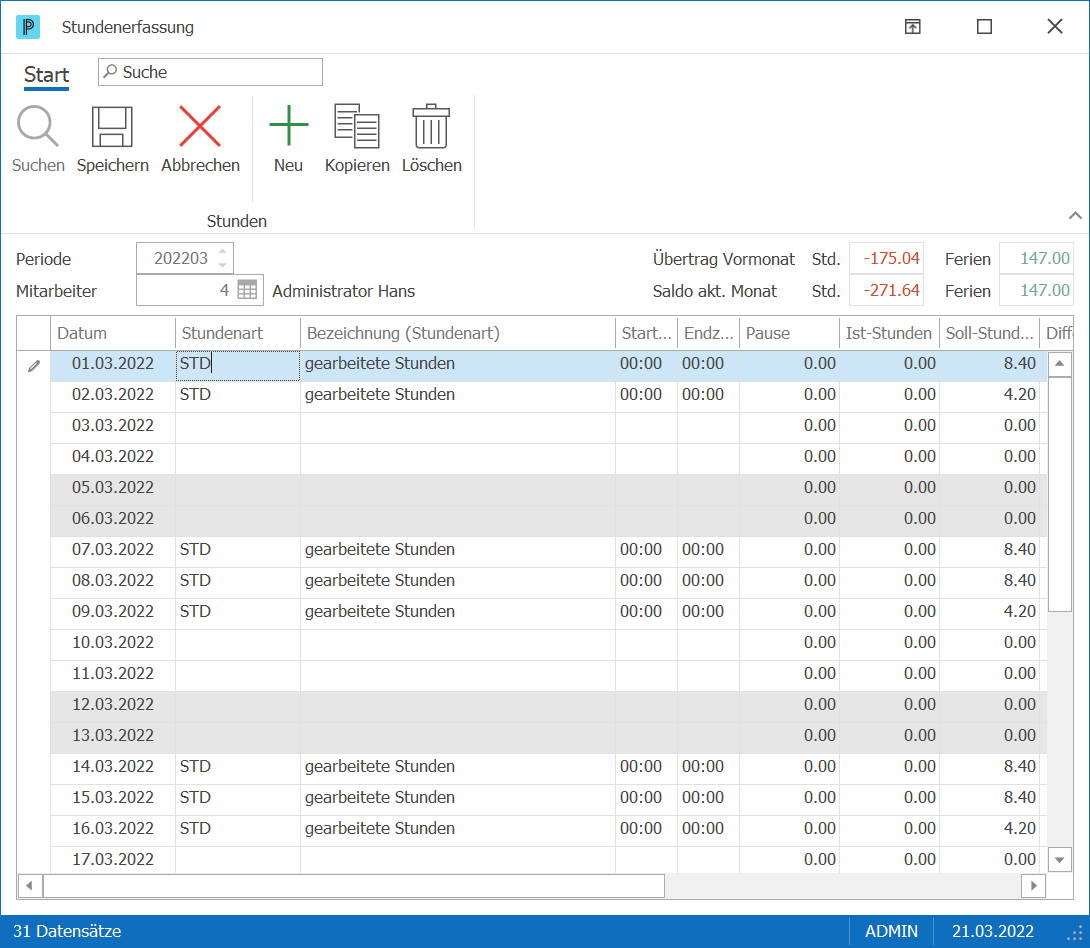
Task: Click the vertical scrollbar up arrow
Action: click(x=1059, y=364)
